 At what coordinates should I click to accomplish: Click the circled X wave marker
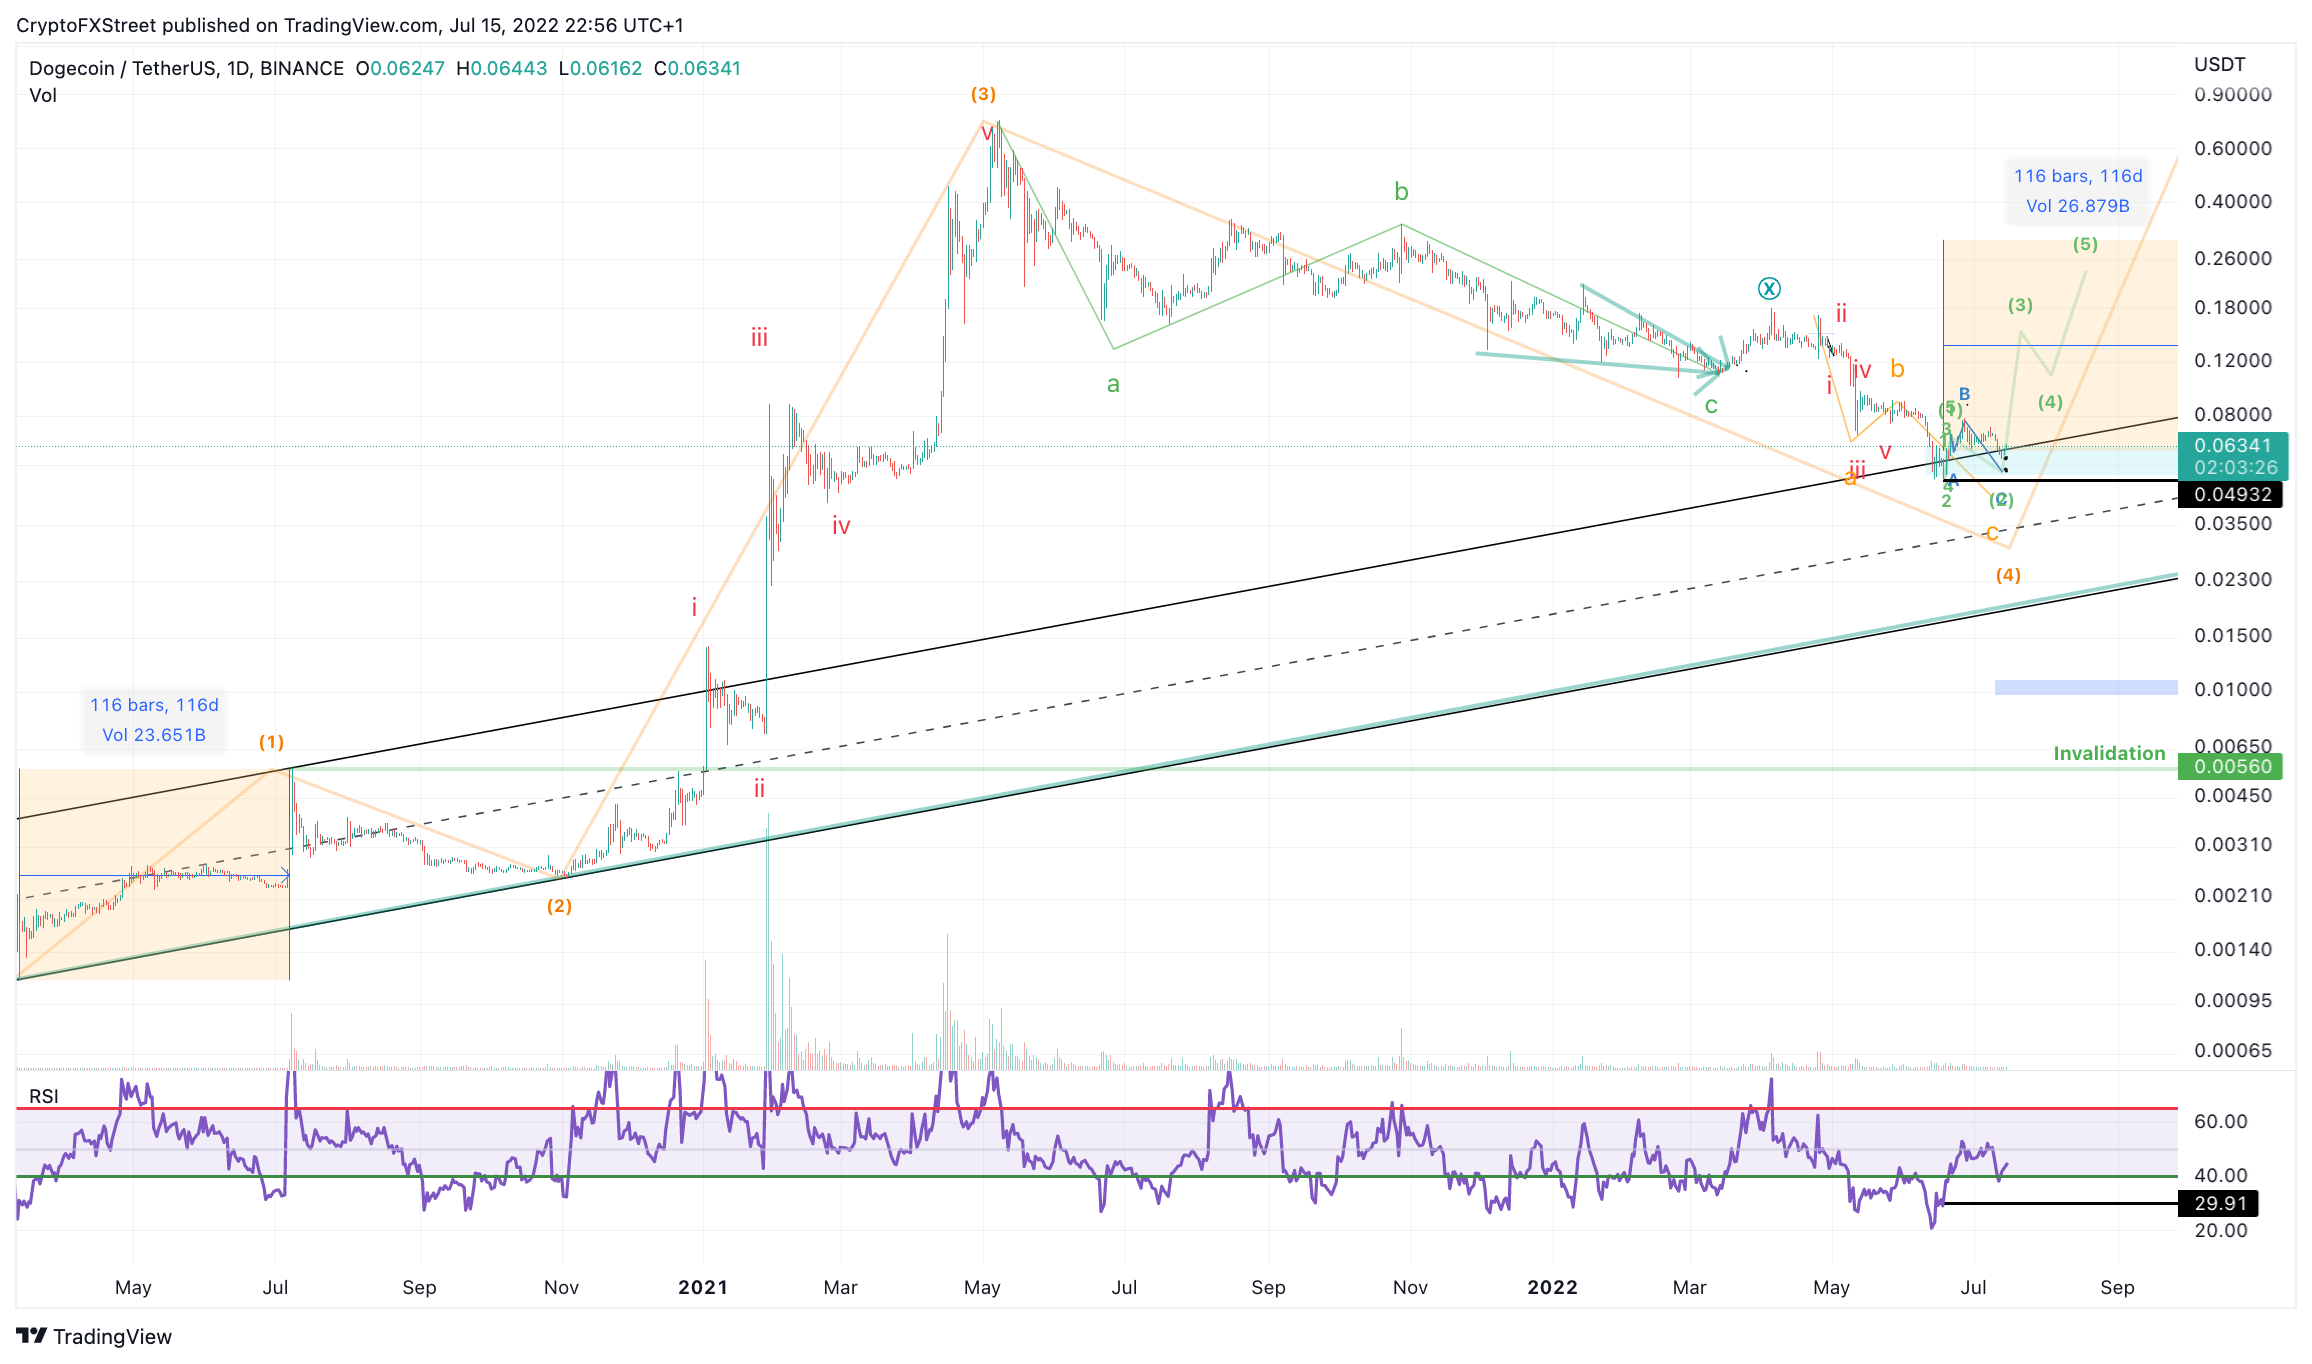pyautogui.click(x=1769, y=289)
